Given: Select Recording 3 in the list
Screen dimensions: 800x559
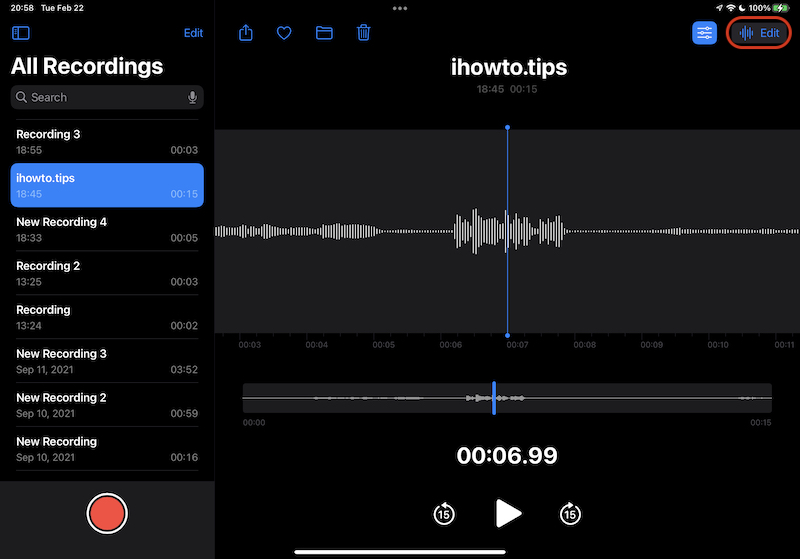Looking at the screenshot, I should (x=107, y=142).
